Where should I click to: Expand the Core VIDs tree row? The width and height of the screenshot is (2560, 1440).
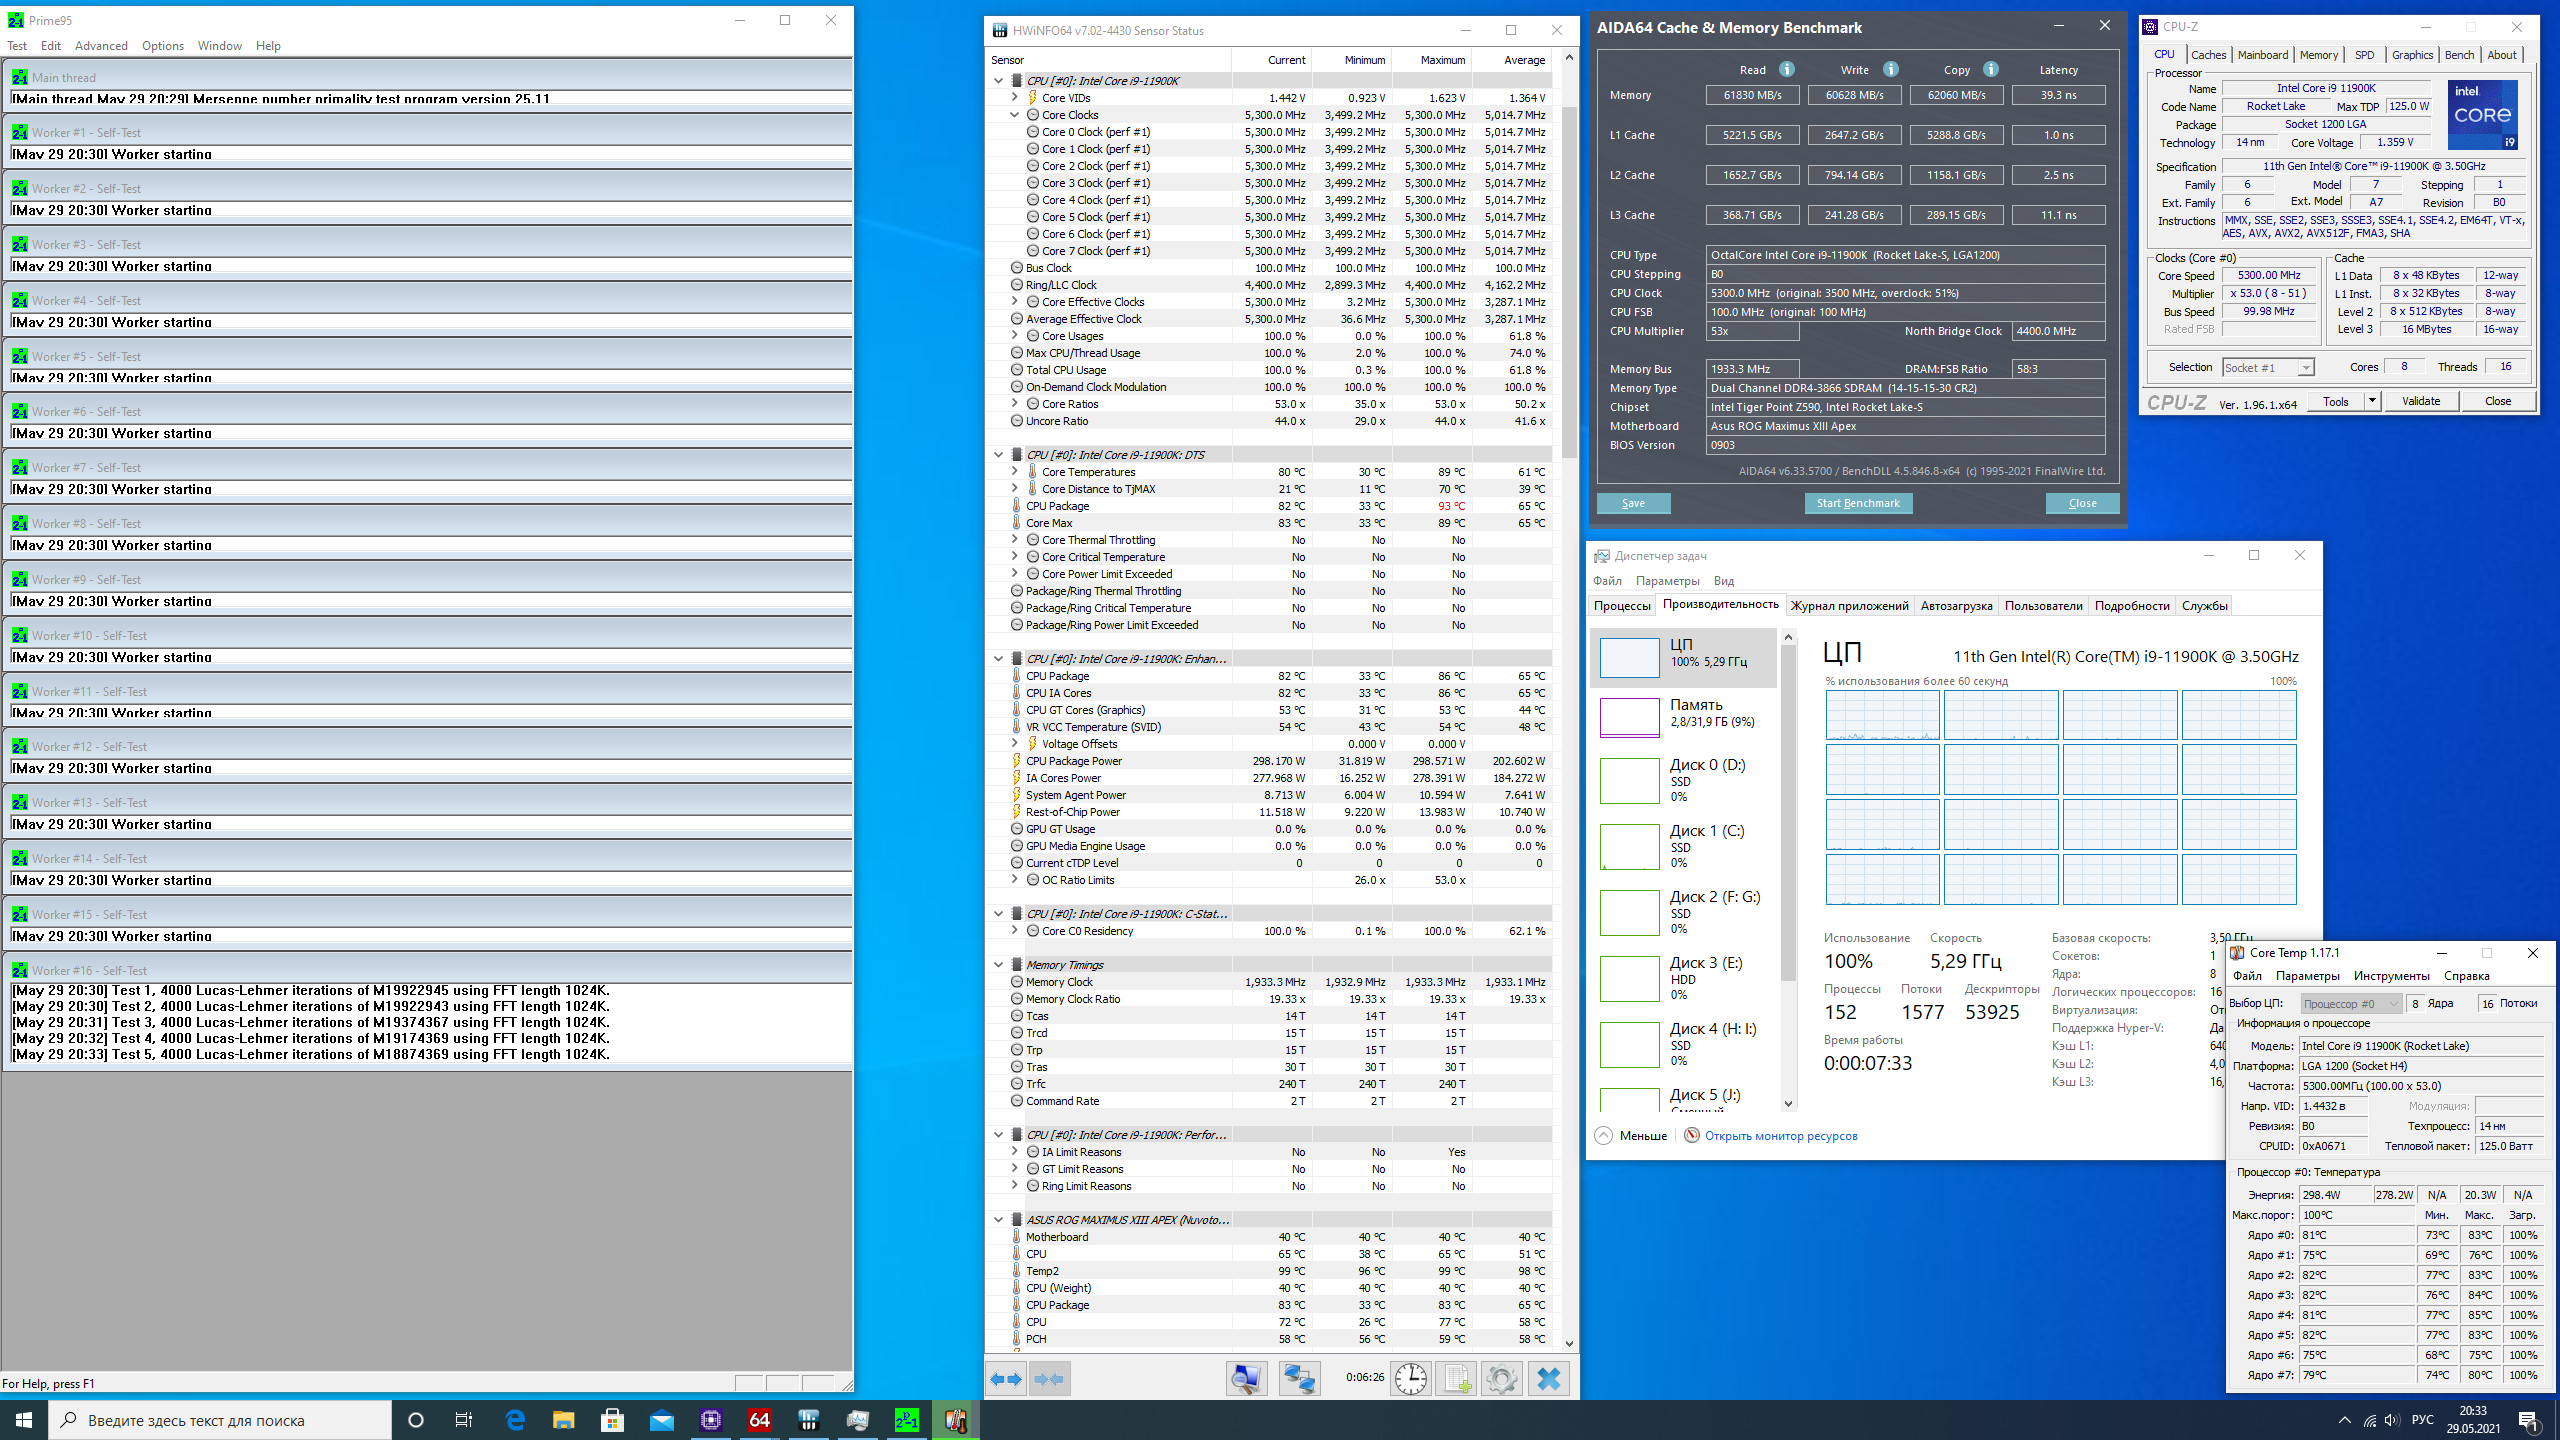click(x=1015, y=98)
